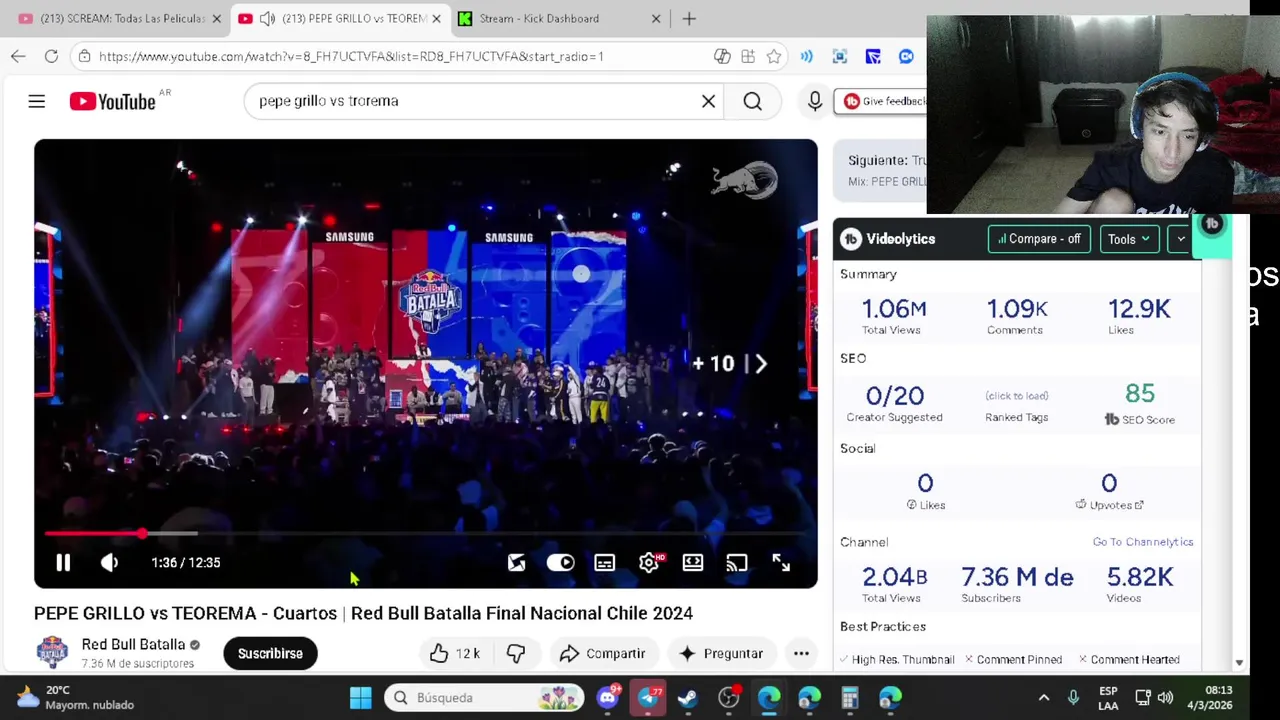Click the taskbar Búsqueda search box

[x=485, y=697]
